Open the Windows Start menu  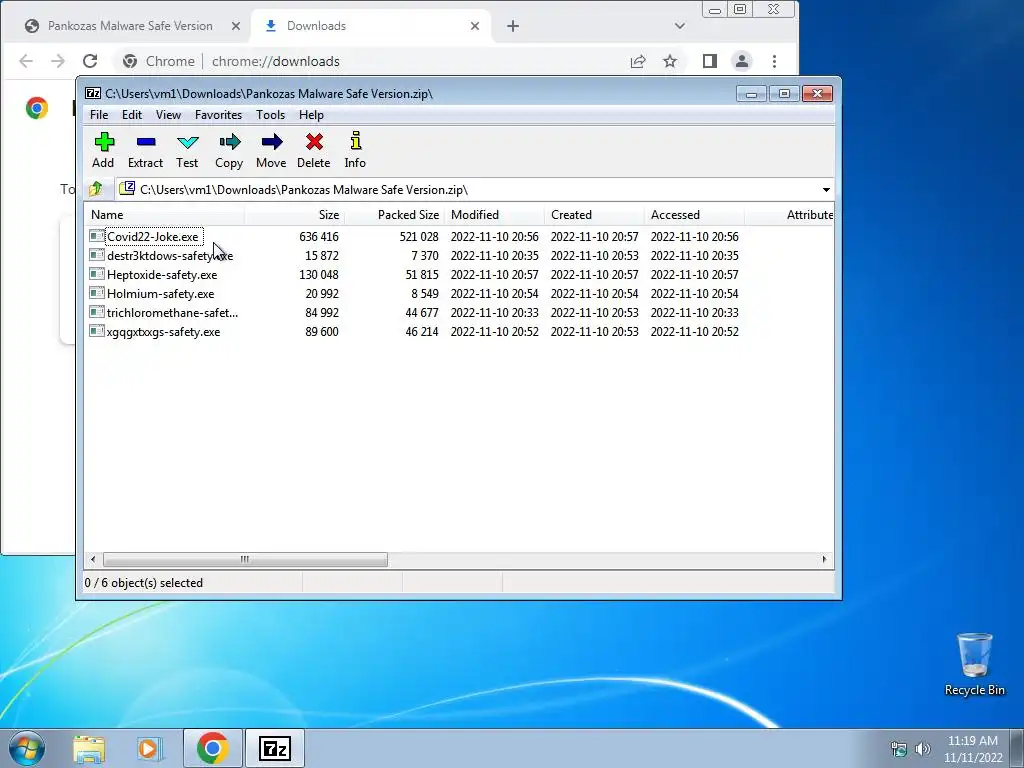tap(27, 748)
